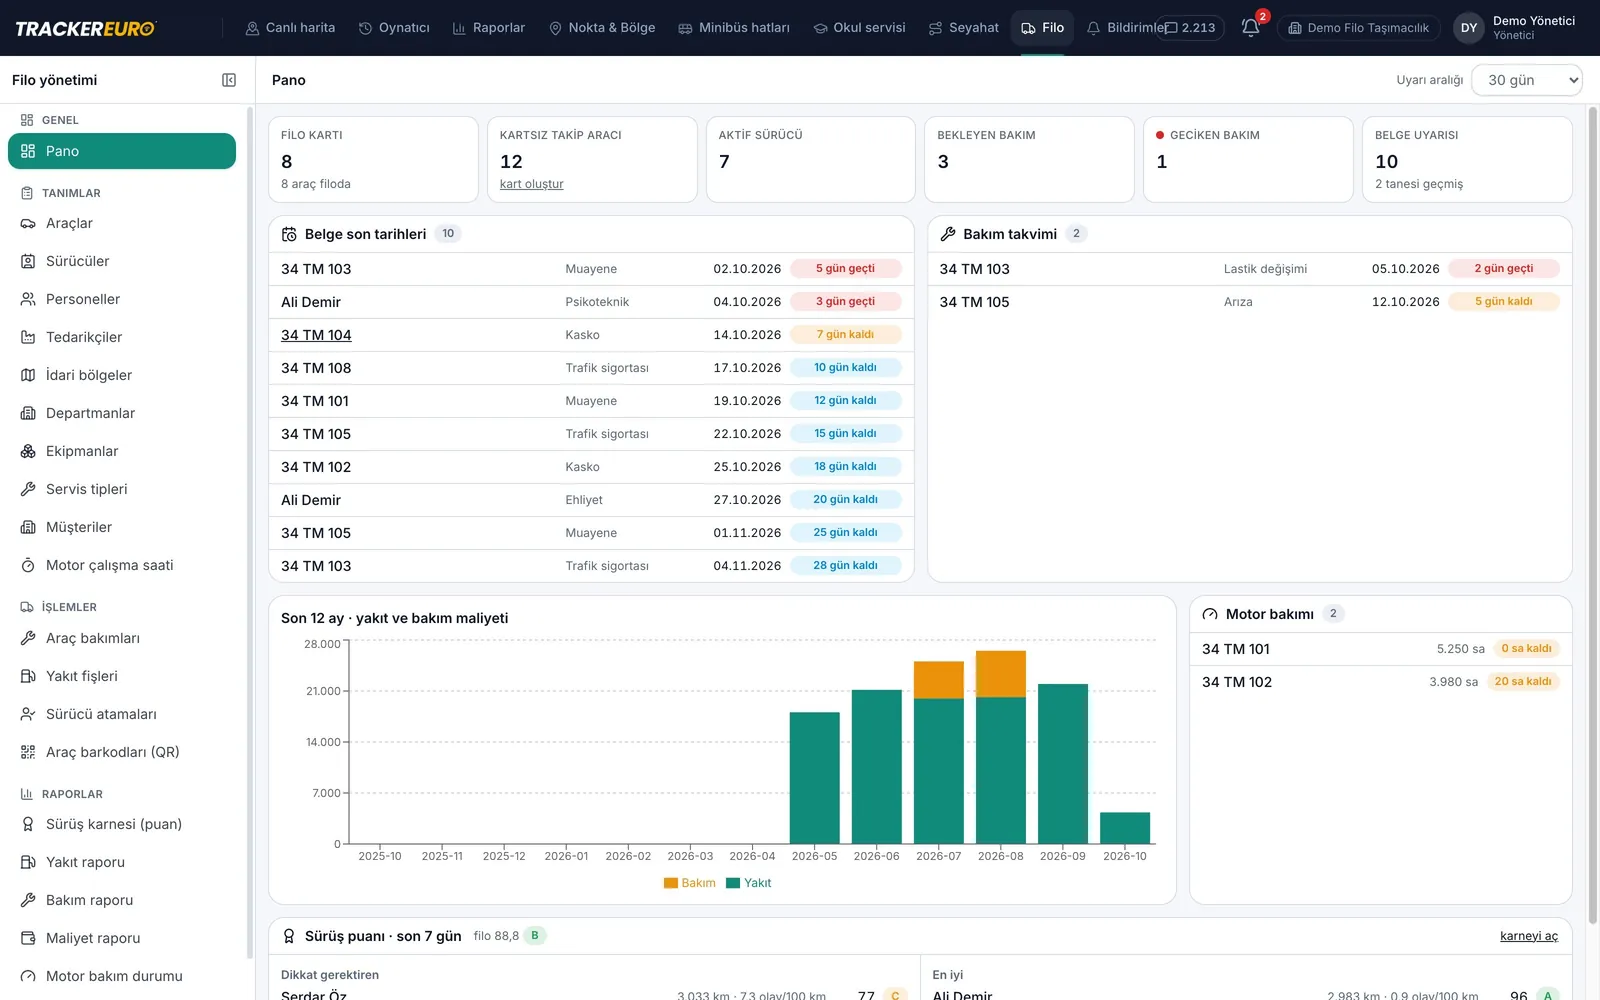The image size is (1600, 1000).
Task: Open the Canlı harita tab
Action: pyautogui.click(x=290, y=28)
